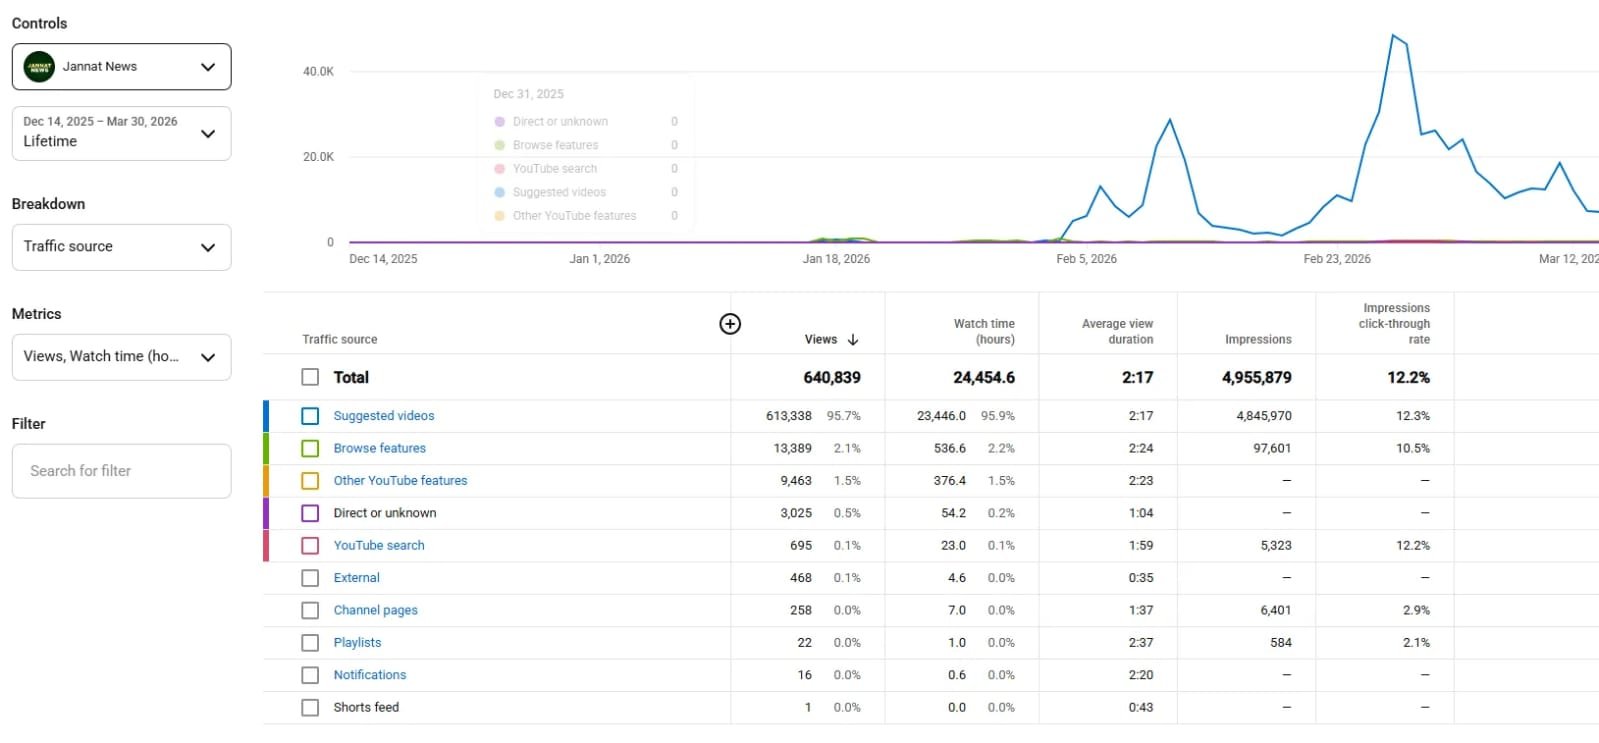
Task: Check the Playlists row checkbox
Action: tap(310, 643)
